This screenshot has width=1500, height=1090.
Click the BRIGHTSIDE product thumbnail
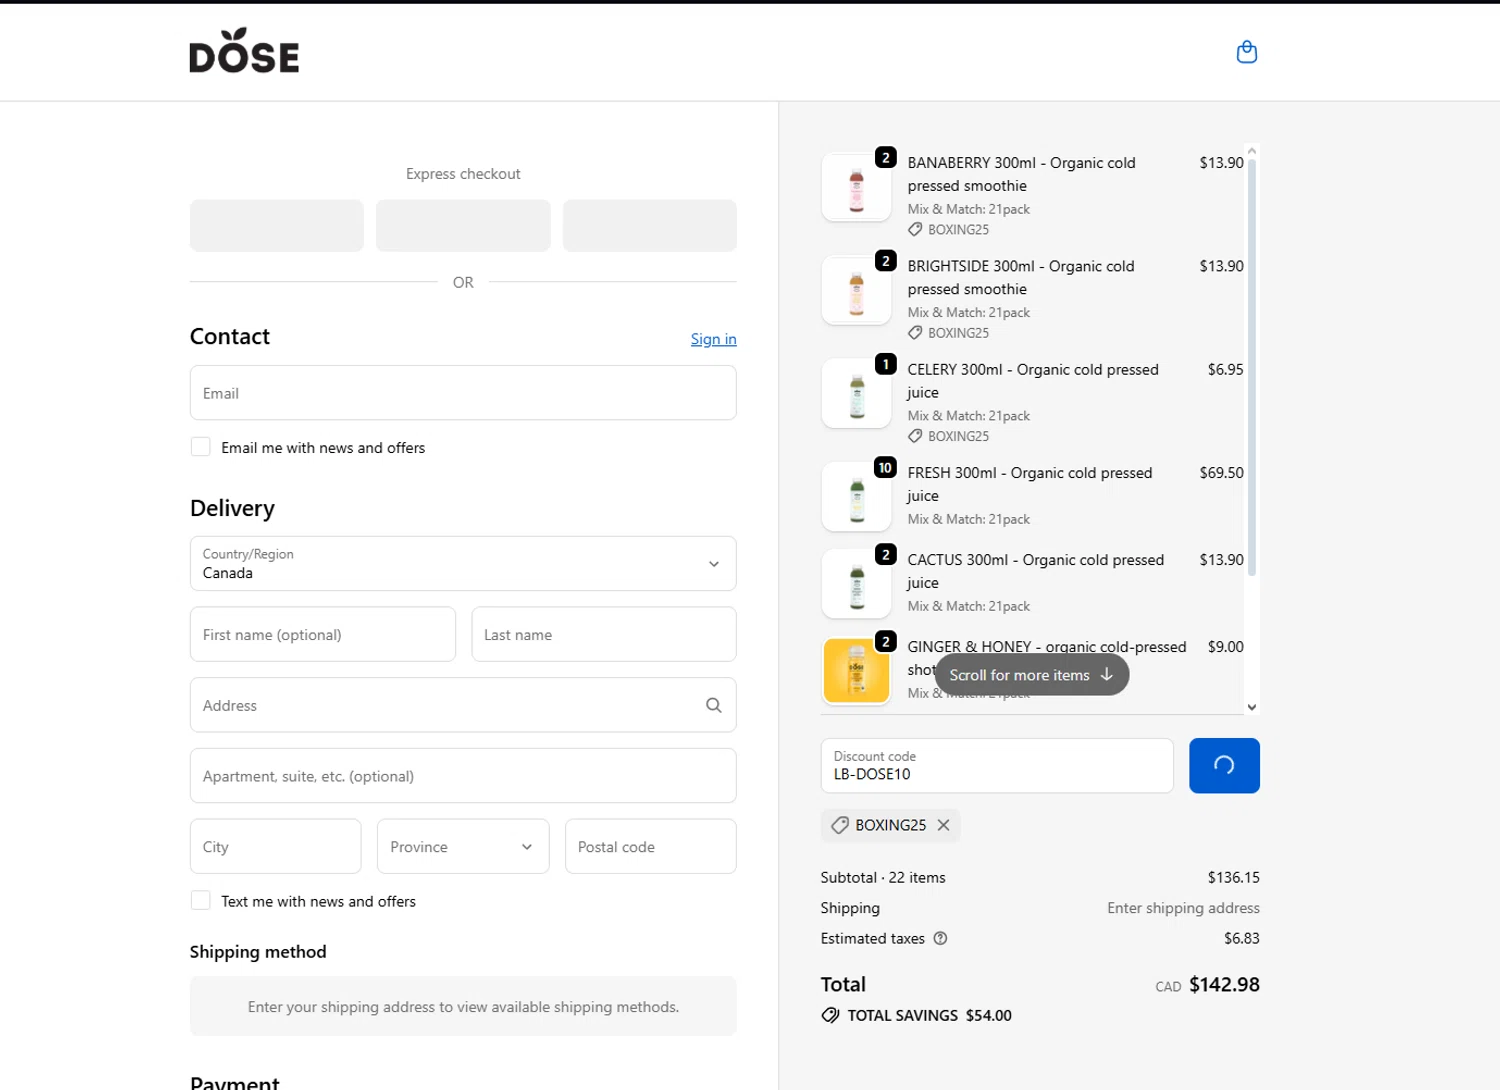pos(856,290)
